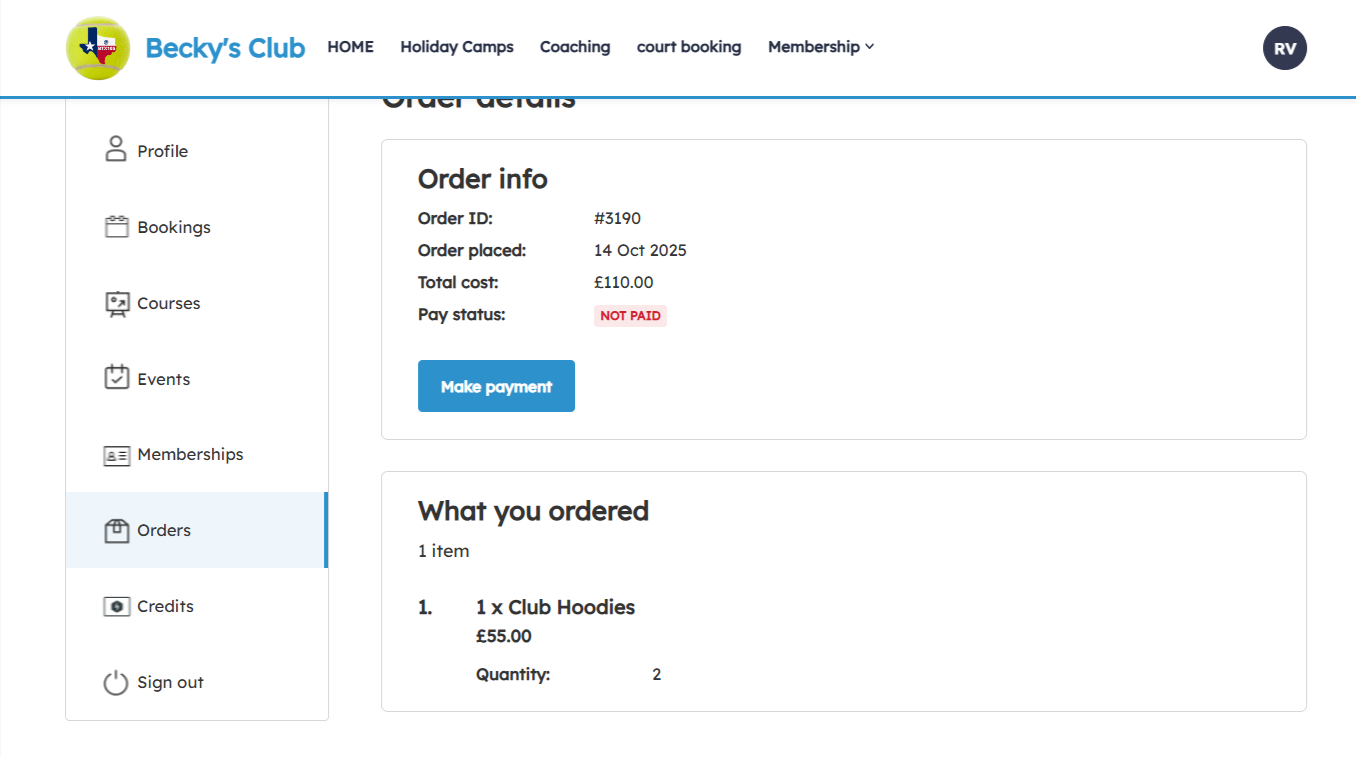This screenshot has height=757, width=1356.
Task: Click the NOT PAID status badge
Action: [630, 316]
